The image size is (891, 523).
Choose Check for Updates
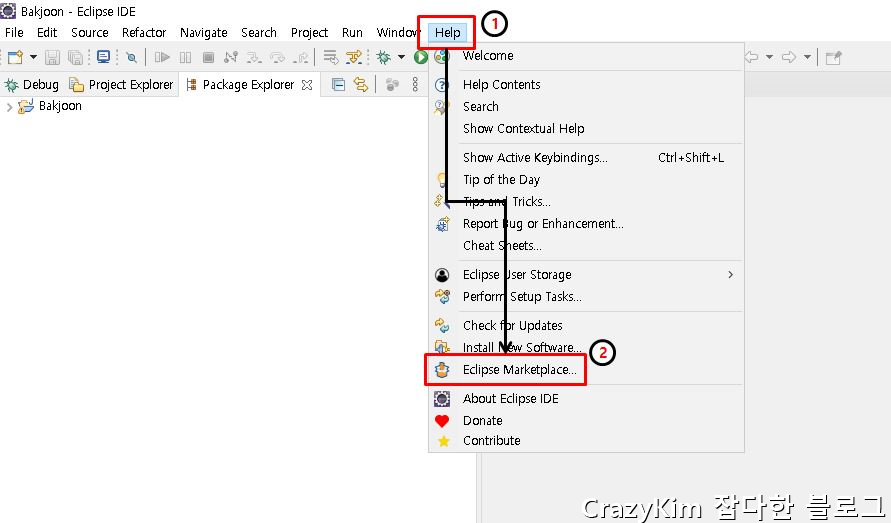point(586,326)
